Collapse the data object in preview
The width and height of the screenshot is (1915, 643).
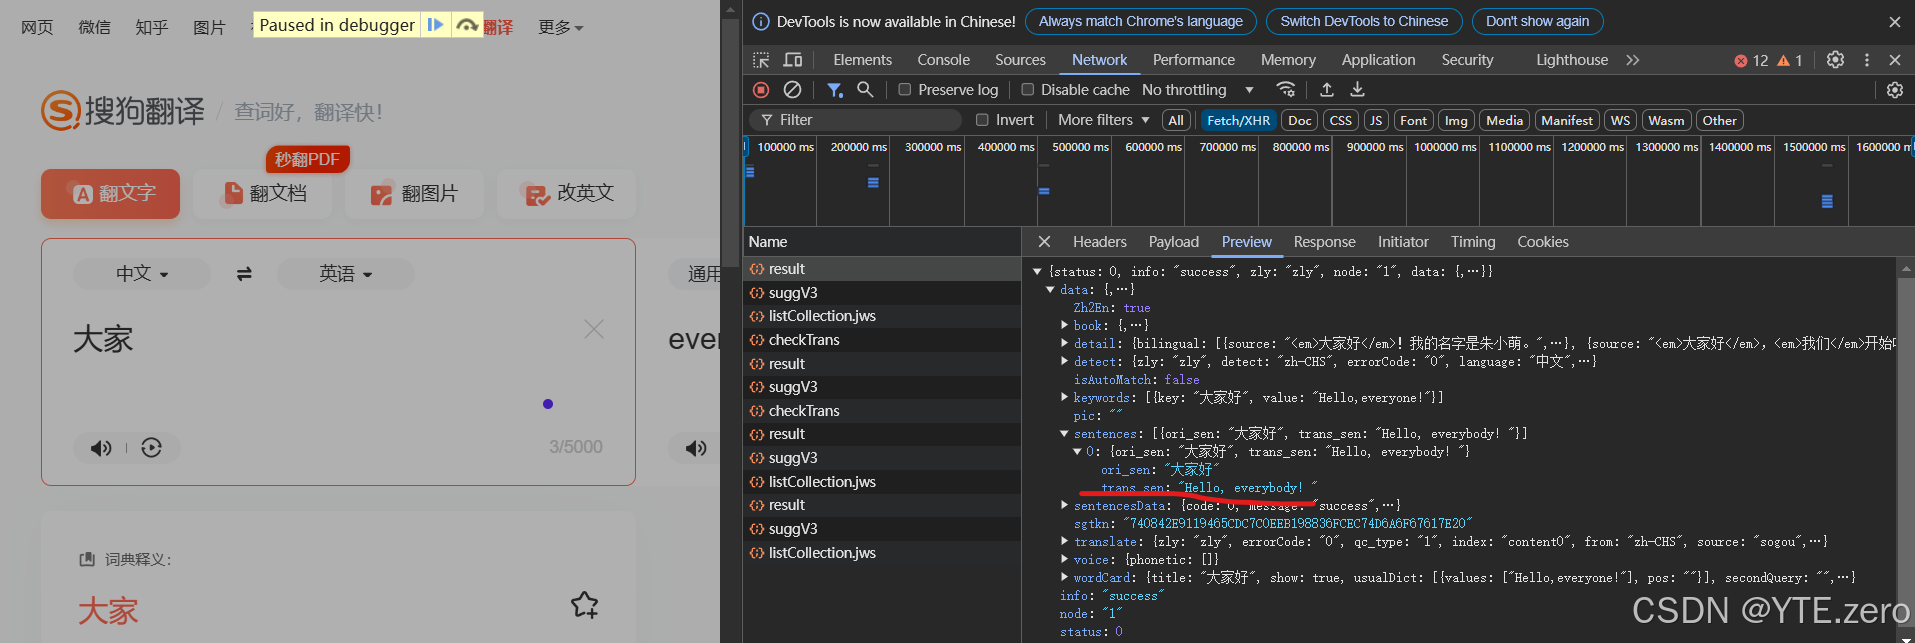[1050, 290]
